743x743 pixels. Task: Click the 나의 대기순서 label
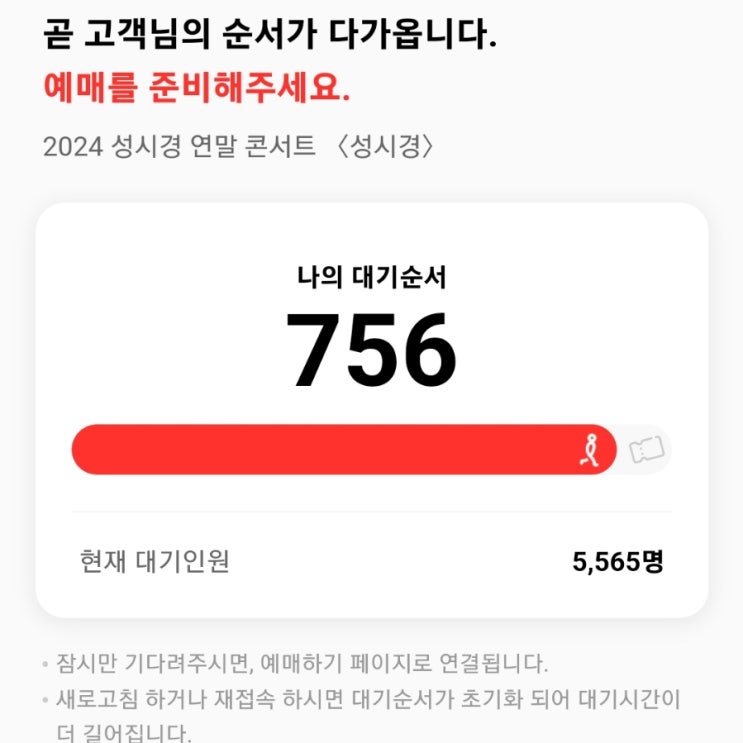[372, 277]
